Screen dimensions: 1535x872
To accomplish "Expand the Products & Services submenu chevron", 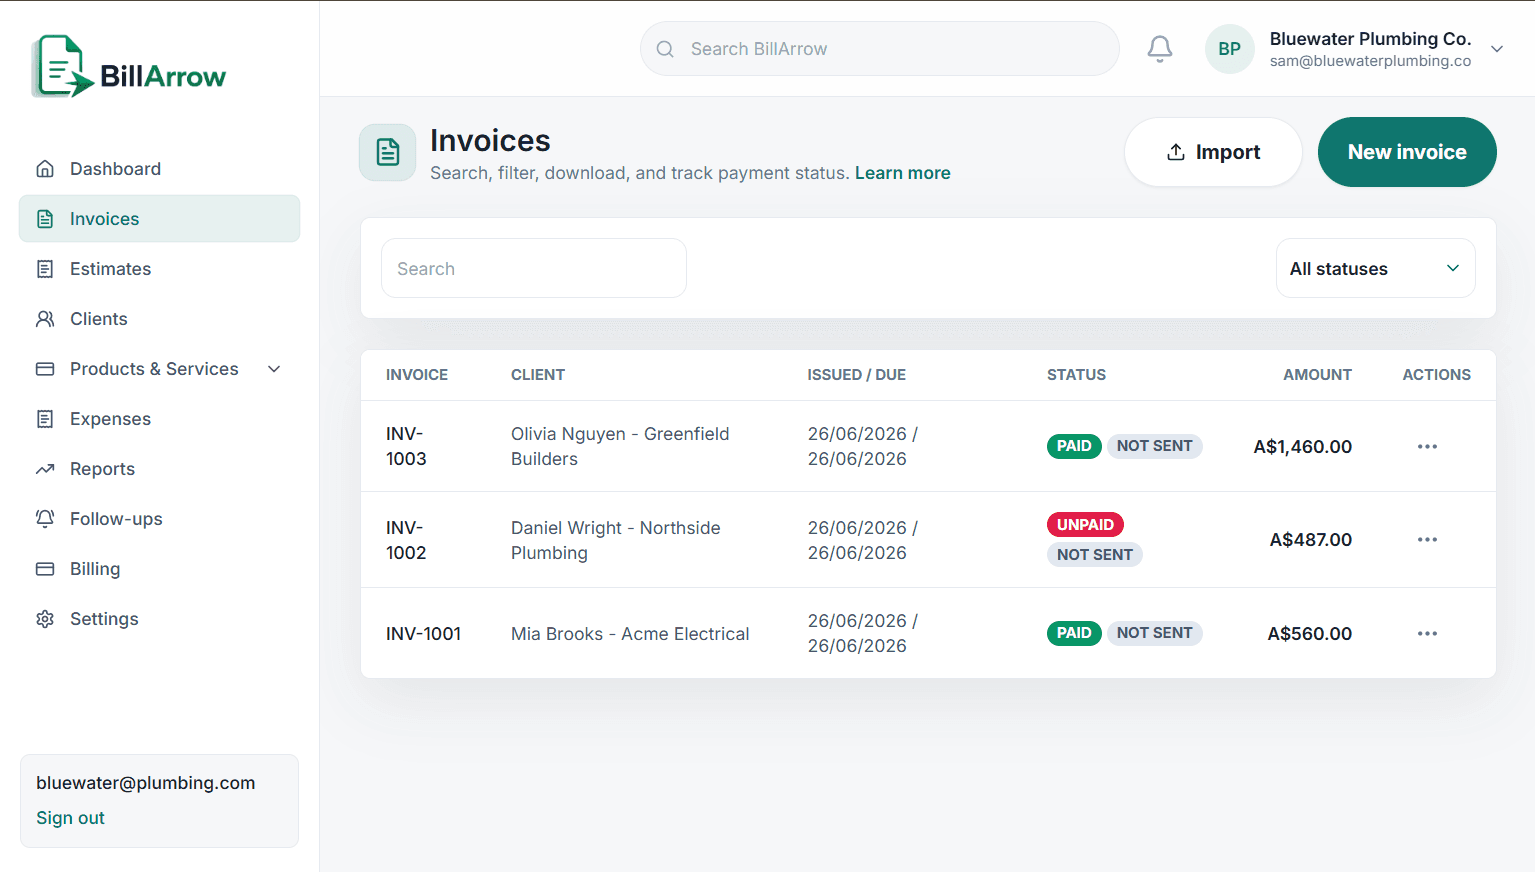I will 274,369.
